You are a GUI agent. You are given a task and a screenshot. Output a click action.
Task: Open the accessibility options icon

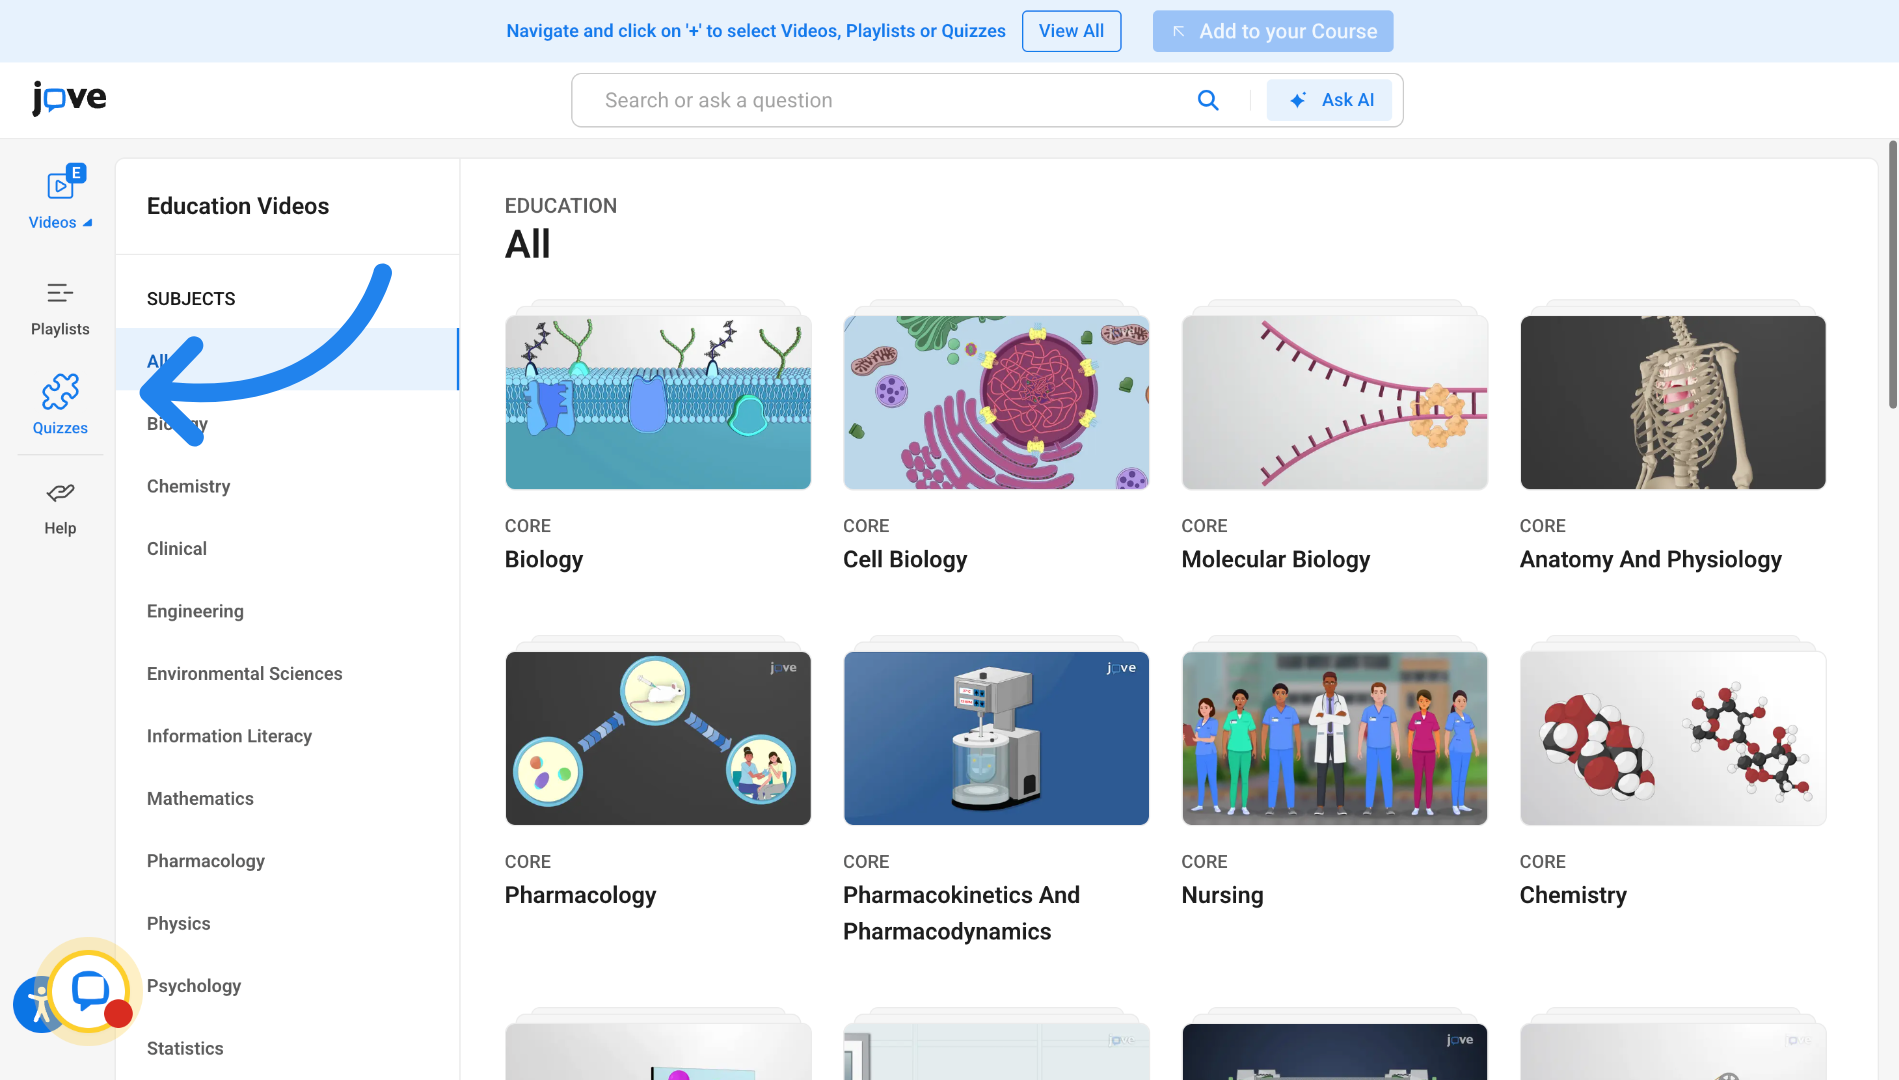click(36, 1005)
